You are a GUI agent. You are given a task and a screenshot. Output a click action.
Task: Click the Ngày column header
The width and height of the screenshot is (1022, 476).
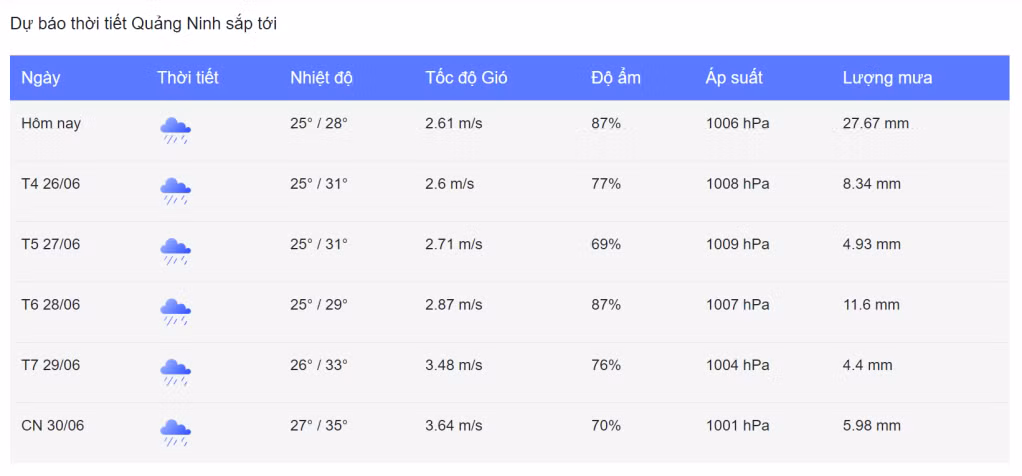pos(40,78)
